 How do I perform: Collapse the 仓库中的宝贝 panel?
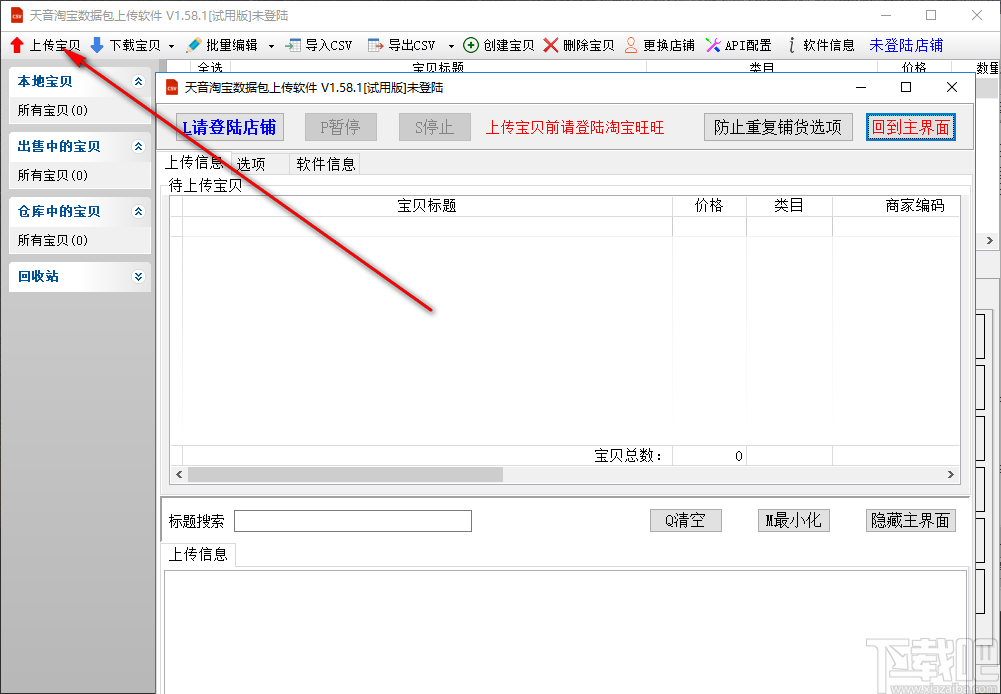138,212
